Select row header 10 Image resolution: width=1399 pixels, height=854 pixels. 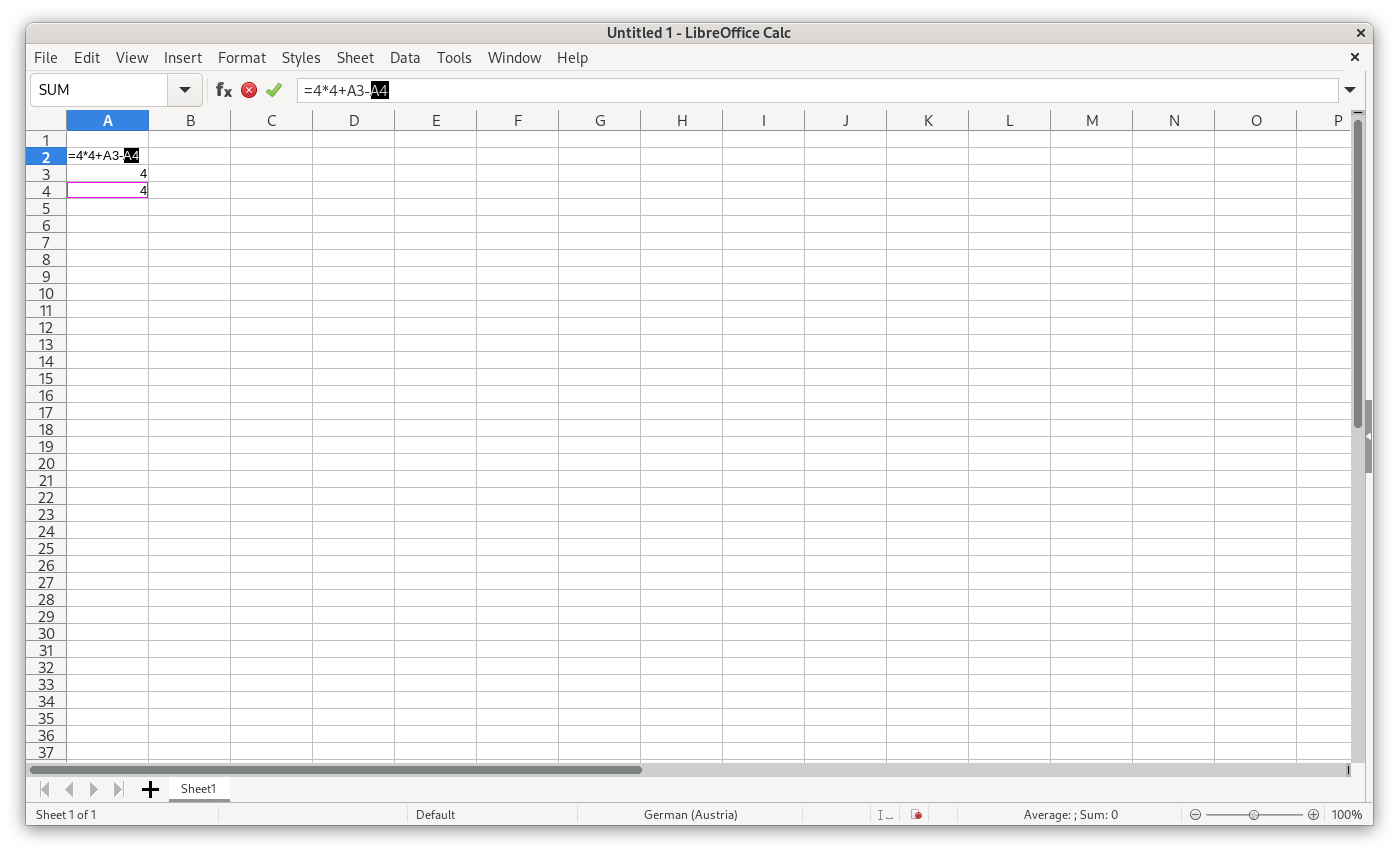[46, 293]
